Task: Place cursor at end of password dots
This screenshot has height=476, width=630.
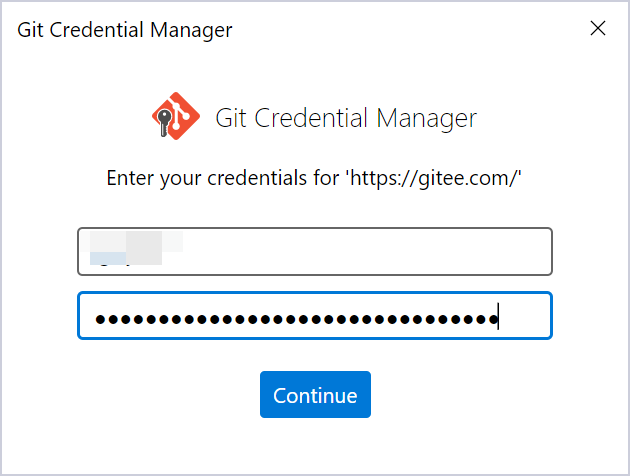Action: [x=498, y=319]
